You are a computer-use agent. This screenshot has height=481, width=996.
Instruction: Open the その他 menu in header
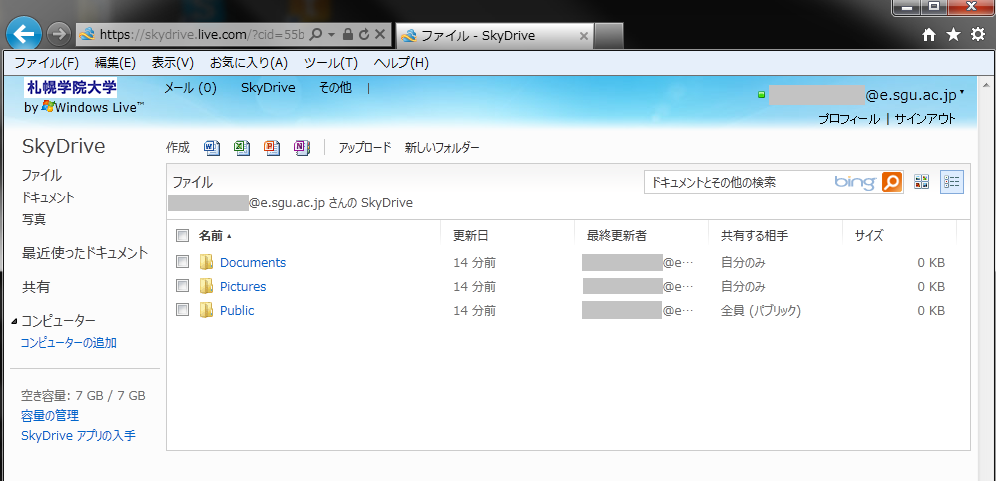click(x=335, y=88)
